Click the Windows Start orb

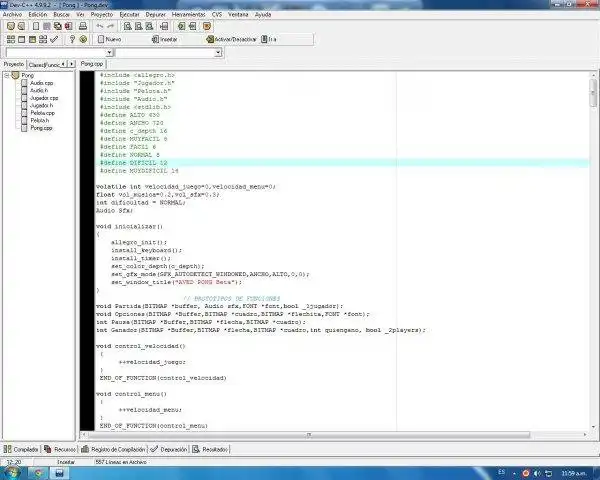[x=11, y=473]
